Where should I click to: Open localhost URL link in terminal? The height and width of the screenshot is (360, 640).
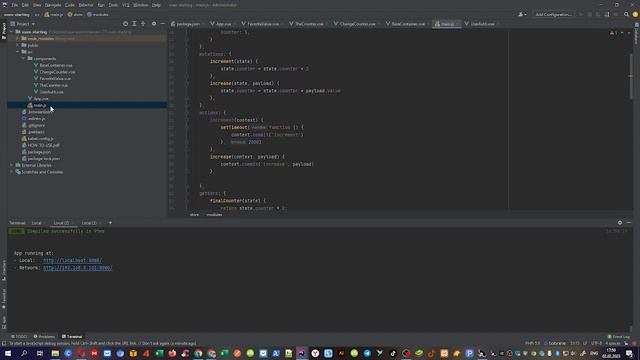[73, 260]
